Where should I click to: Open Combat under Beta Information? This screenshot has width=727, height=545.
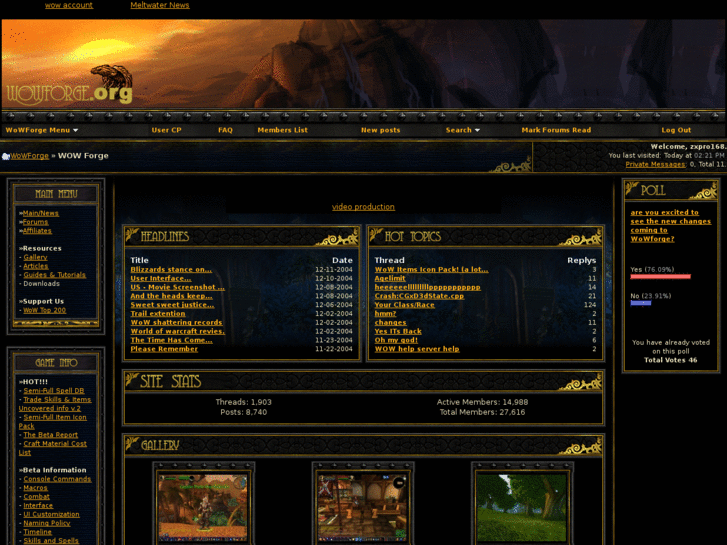click(x=36, y=496)
